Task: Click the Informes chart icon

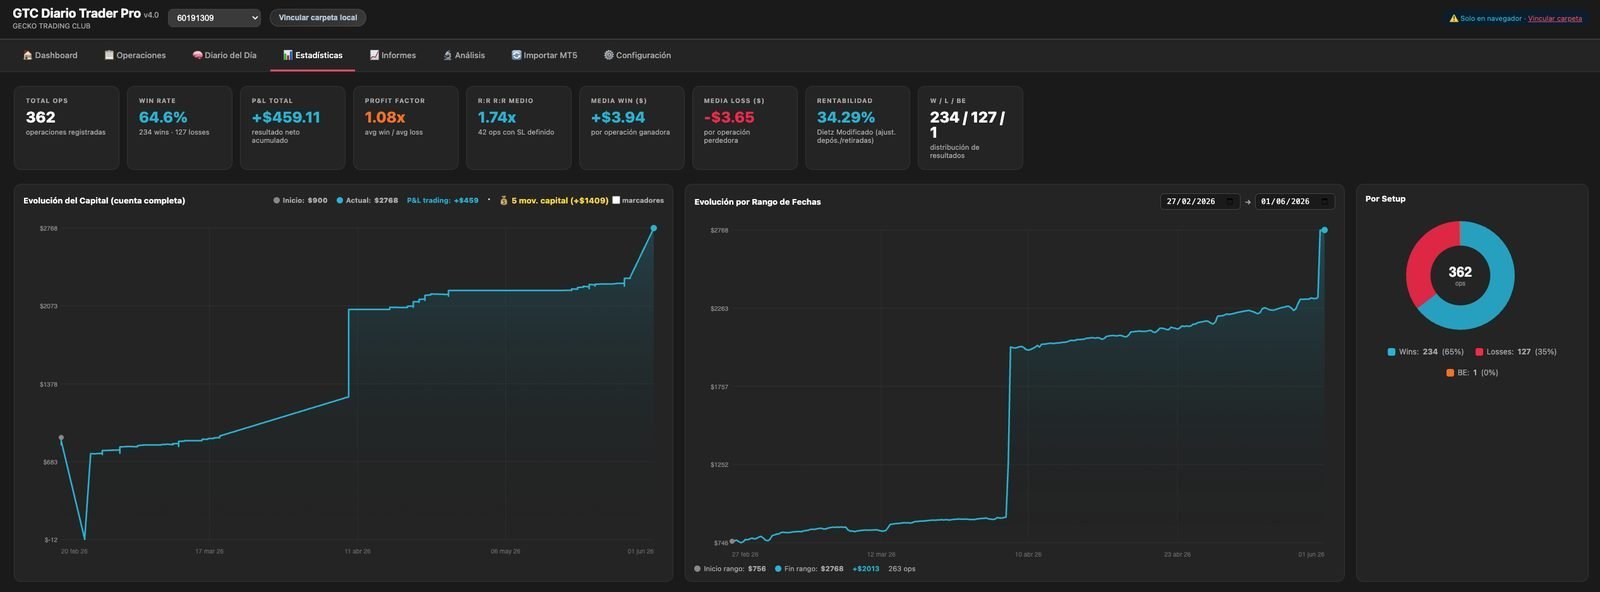Action: coord(374,55)
